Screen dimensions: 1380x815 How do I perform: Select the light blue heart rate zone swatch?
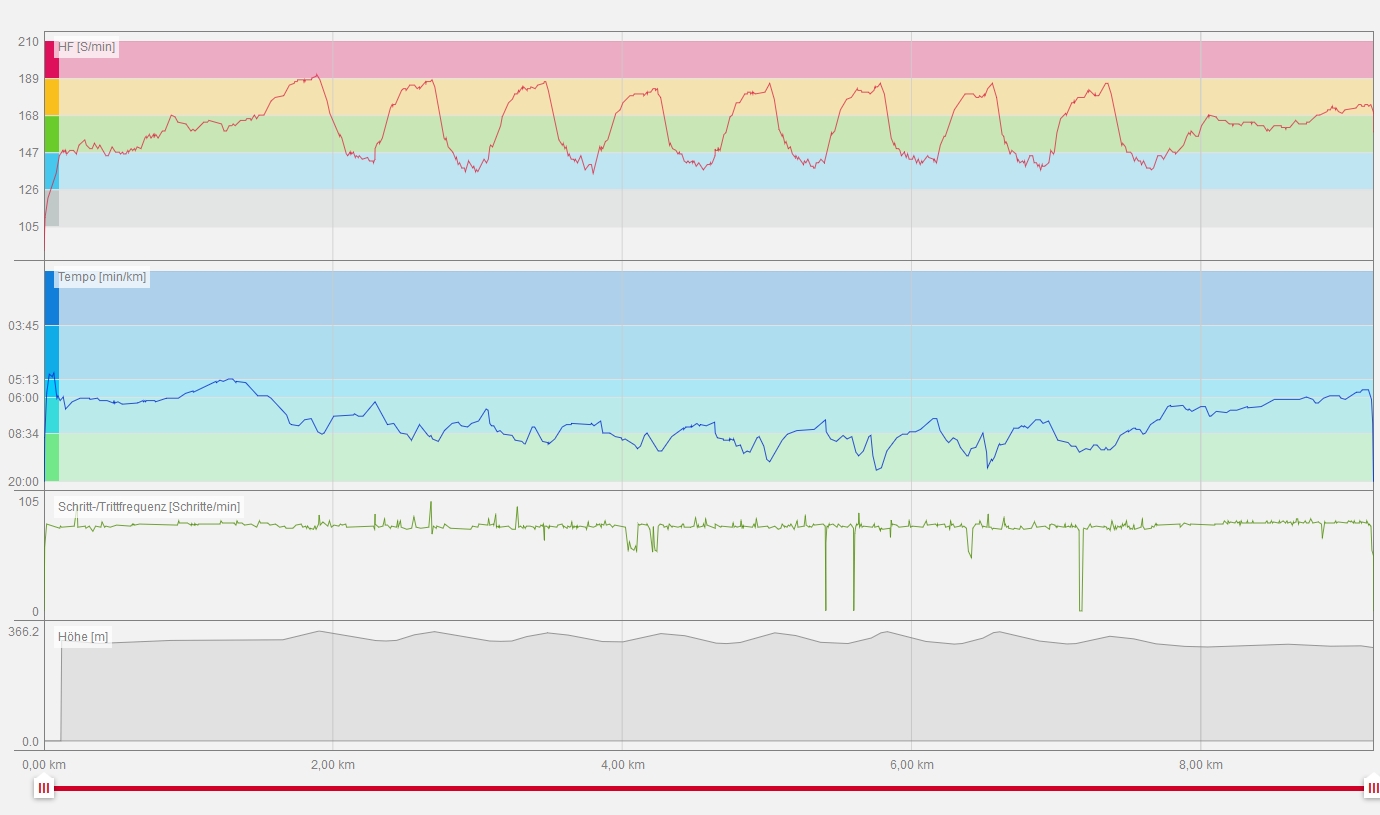(51, 171)
